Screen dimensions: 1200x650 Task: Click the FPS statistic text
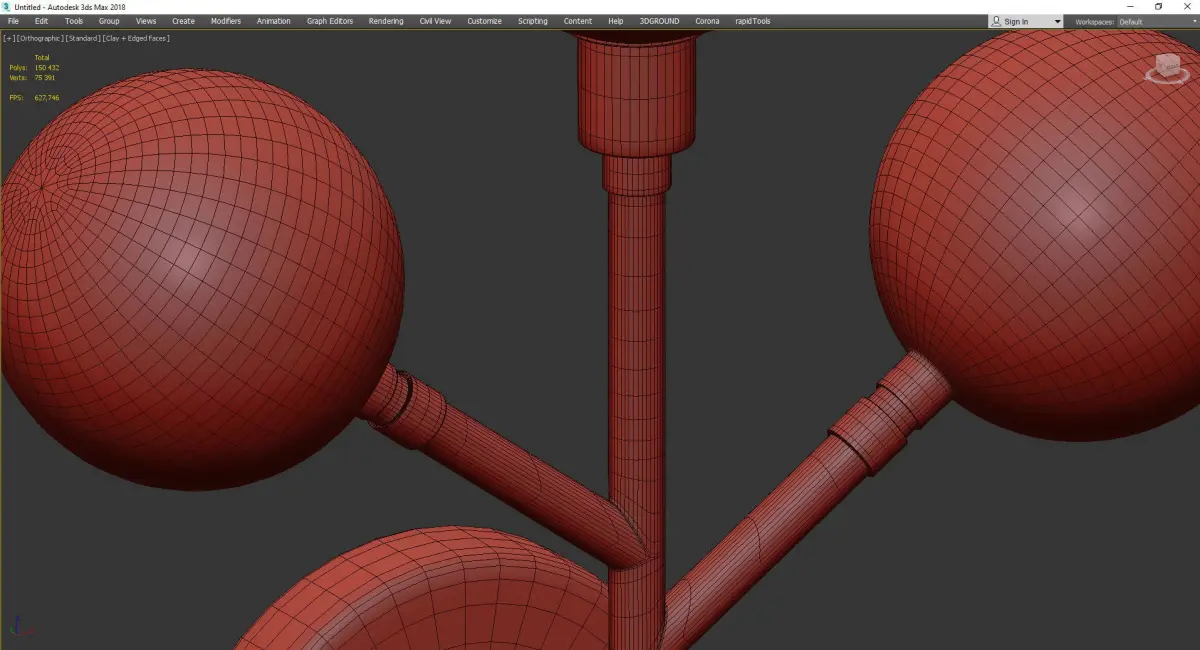pos(34,98)
